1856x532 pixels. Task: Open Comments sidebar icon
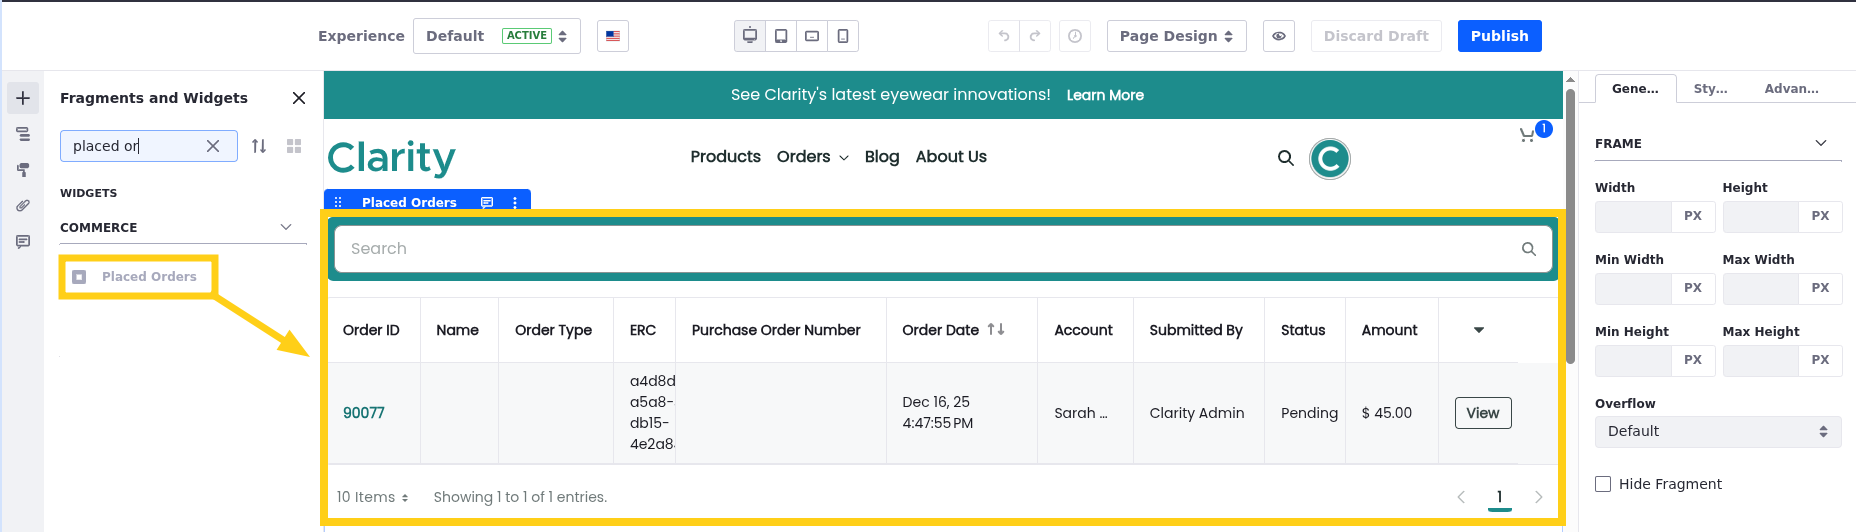click(23, 242)
